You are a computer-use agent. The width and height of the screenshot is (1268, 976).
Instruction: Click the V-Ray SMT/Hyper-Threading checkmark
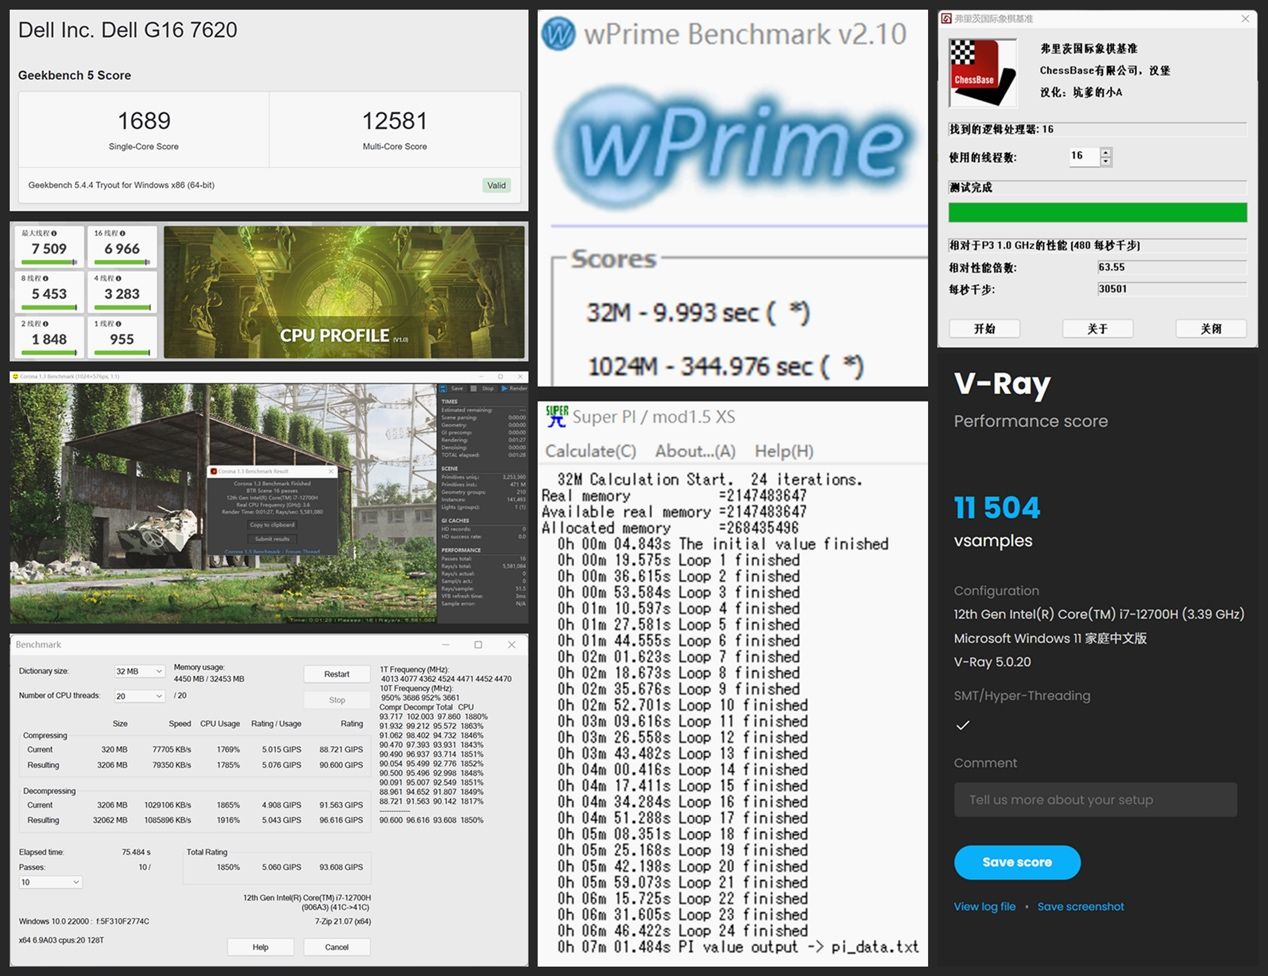click(962, 725)
